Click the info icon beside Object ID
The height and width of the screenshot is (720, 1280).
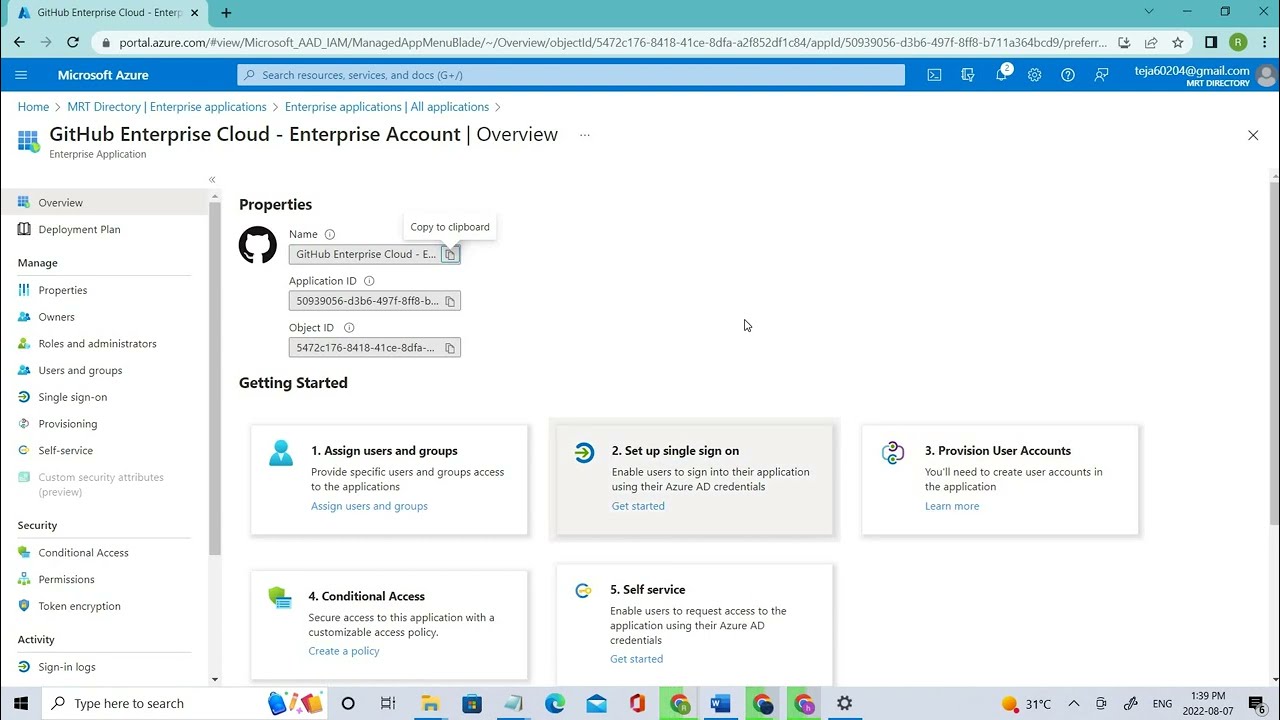349,328
